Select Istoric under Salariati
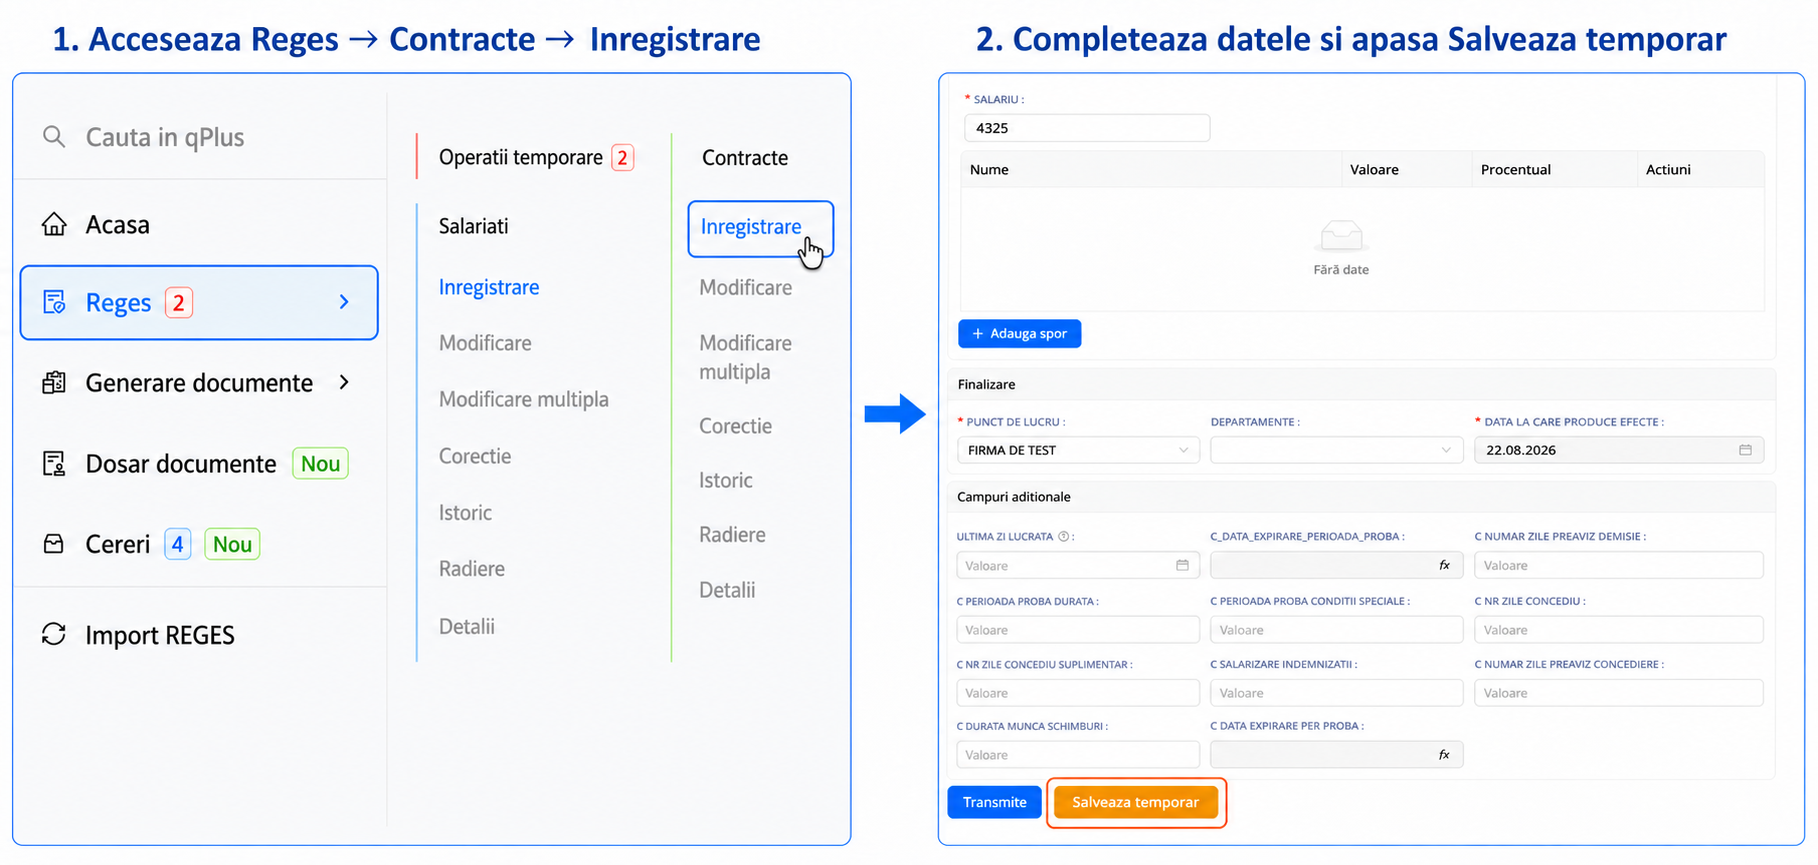This screenshot has width=1818, height=865. point(465,513)
